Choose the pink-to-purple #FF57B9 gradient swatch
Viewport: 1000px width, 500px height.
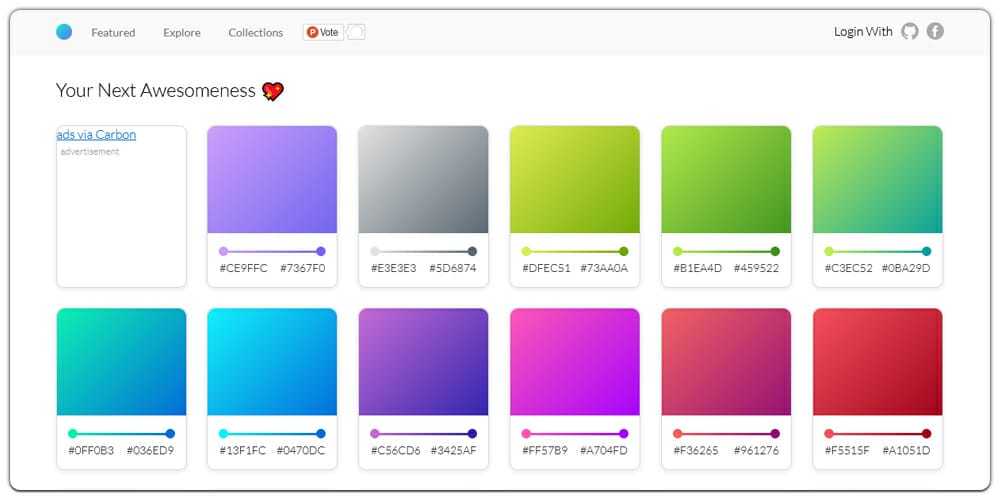pos(575,362)
